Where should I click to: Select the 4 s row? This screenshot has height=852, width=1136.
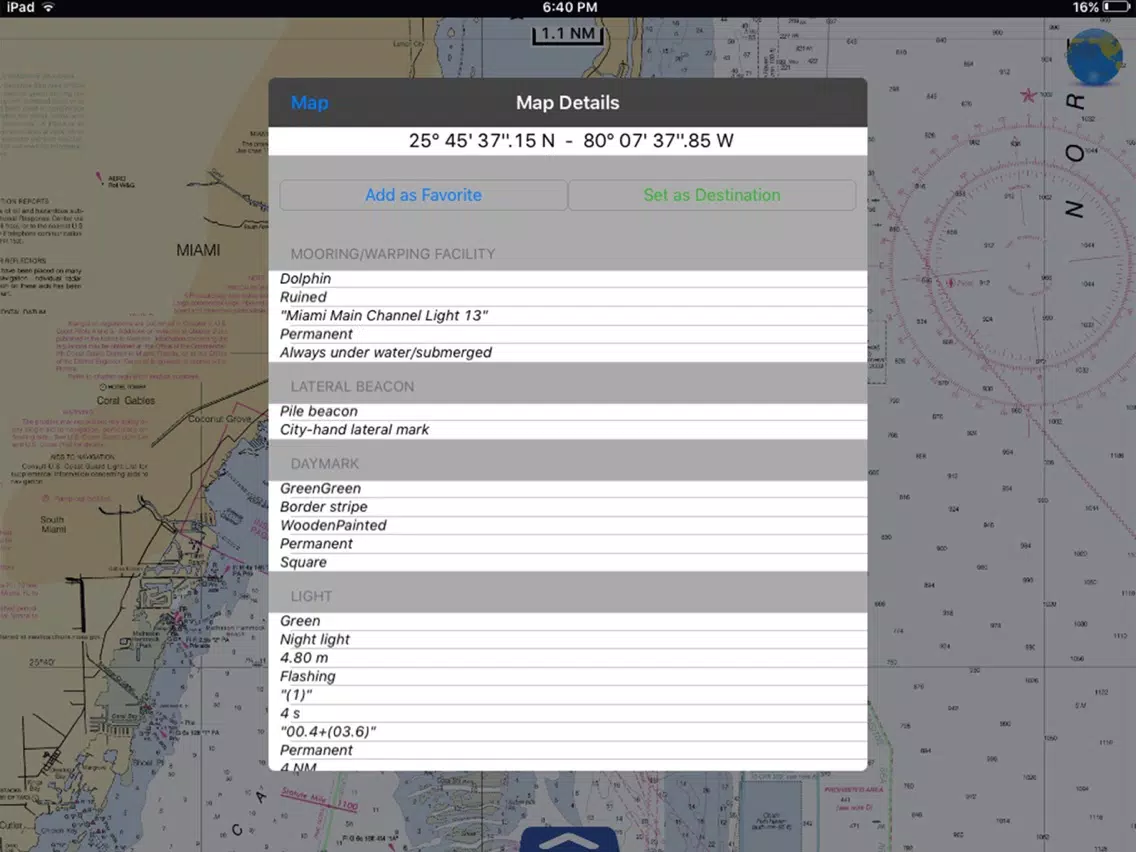[x=567, y=714]
